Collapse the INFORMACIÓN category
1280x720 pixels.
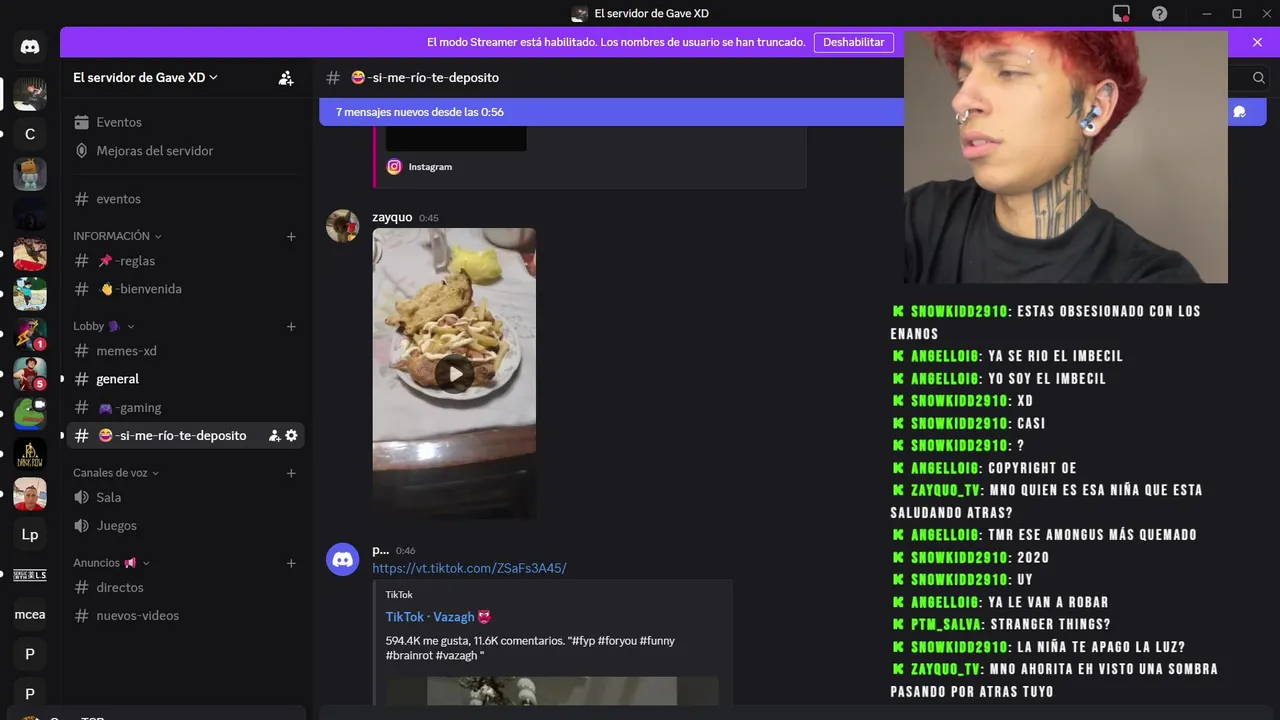[x=117, y=236]
